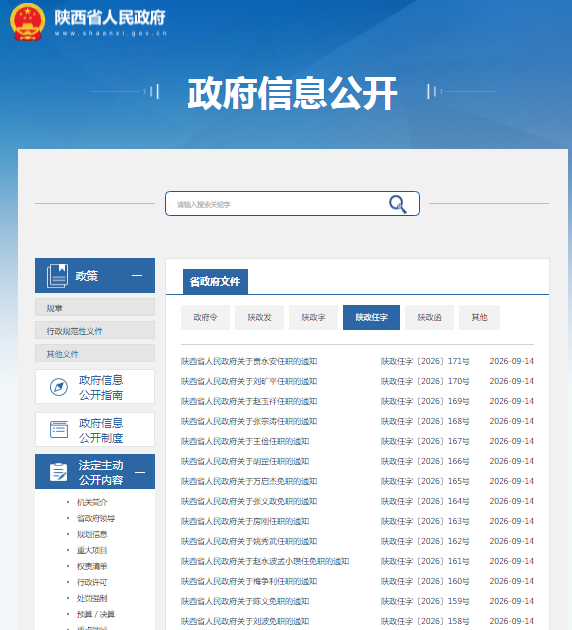Open the 预算 / 决算 link
The height and width of the screenshot is (630, 572).
coord(96,614)
